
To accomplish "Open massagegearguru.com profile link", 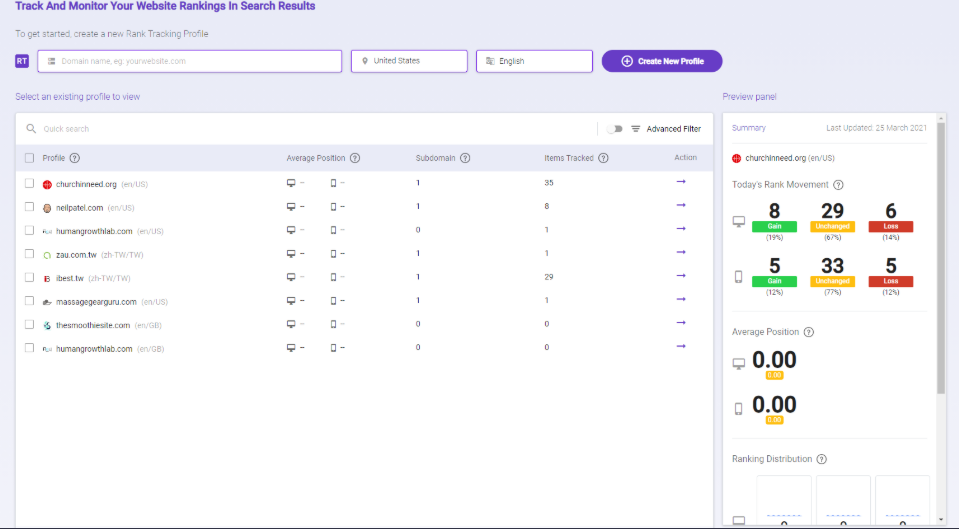I will point(96,302).
